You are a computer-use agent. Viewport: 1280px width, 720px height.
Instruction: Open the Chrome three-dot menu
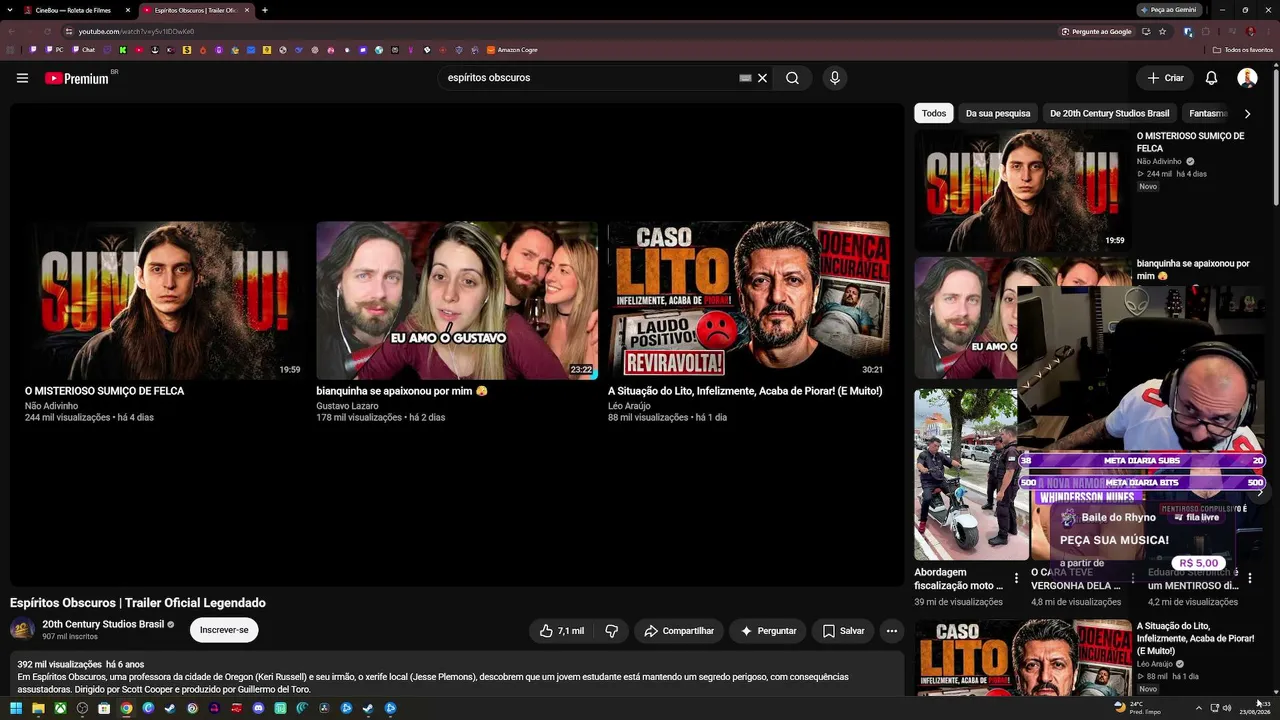pyautogui.click(x=1267, y=32)
